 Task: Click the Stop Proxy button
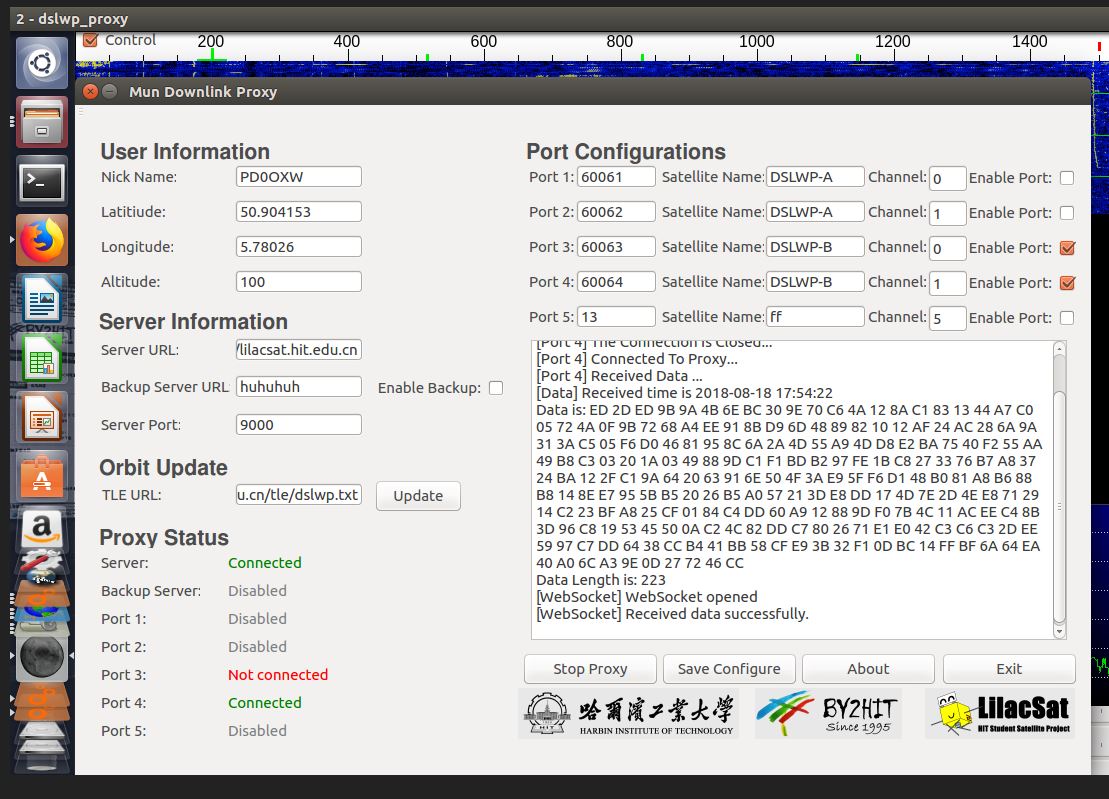[x=590, y=669]
